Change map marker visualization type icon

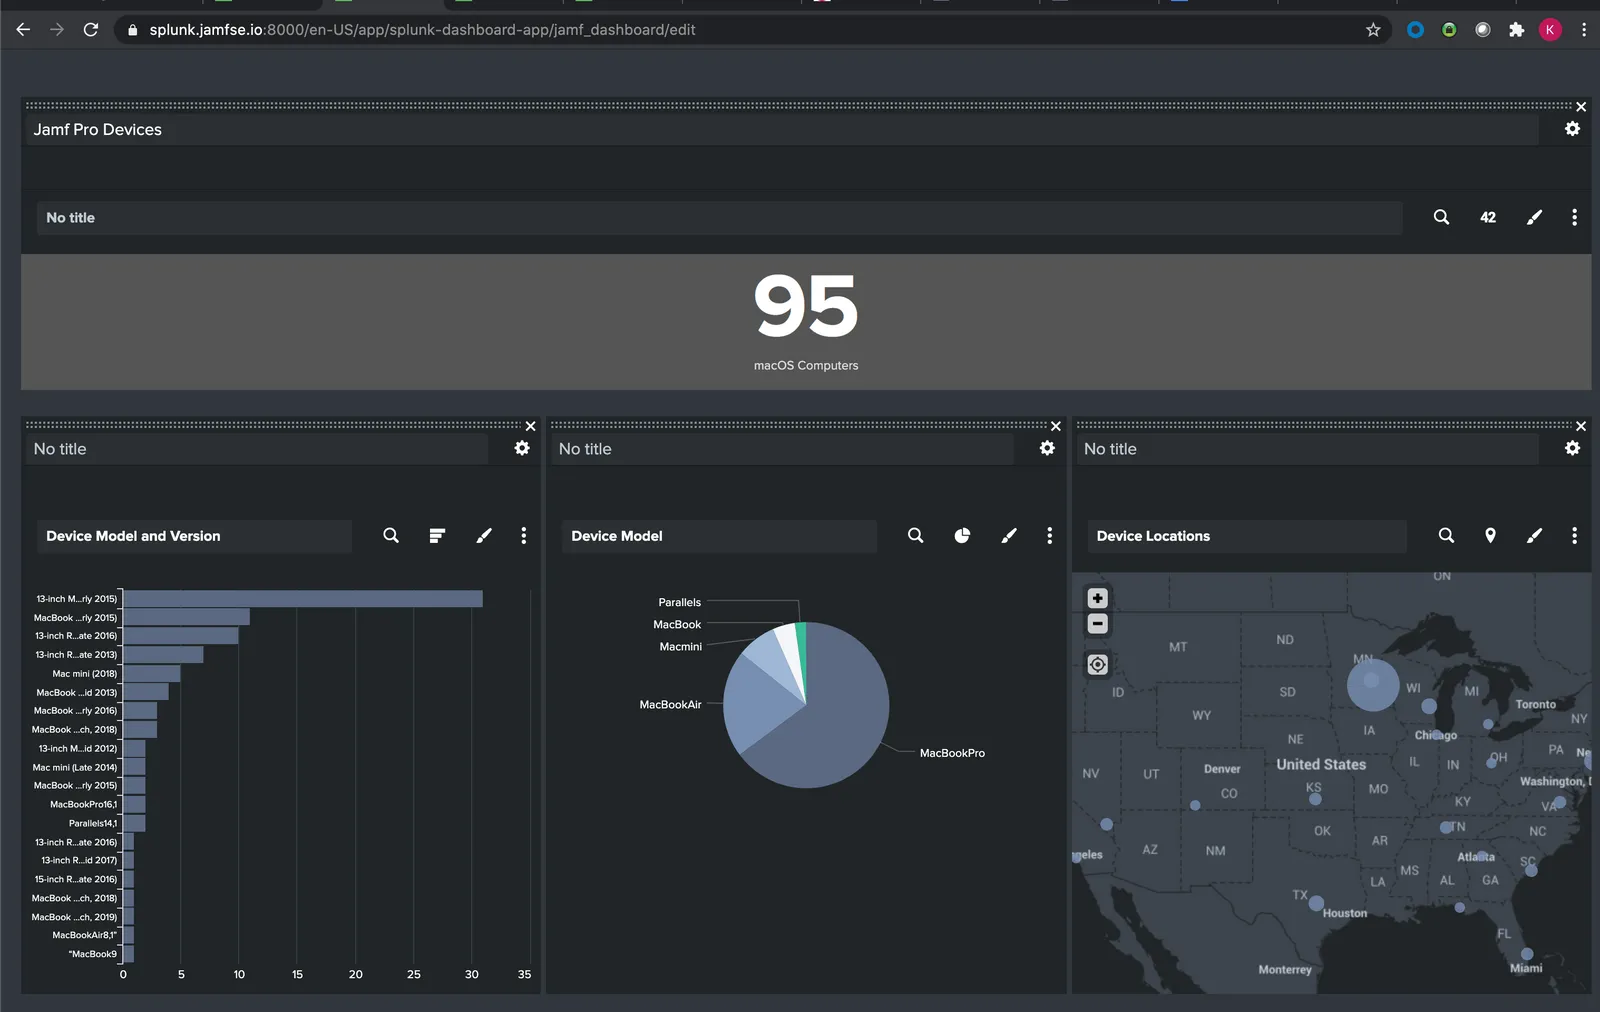pos(1490,536)
